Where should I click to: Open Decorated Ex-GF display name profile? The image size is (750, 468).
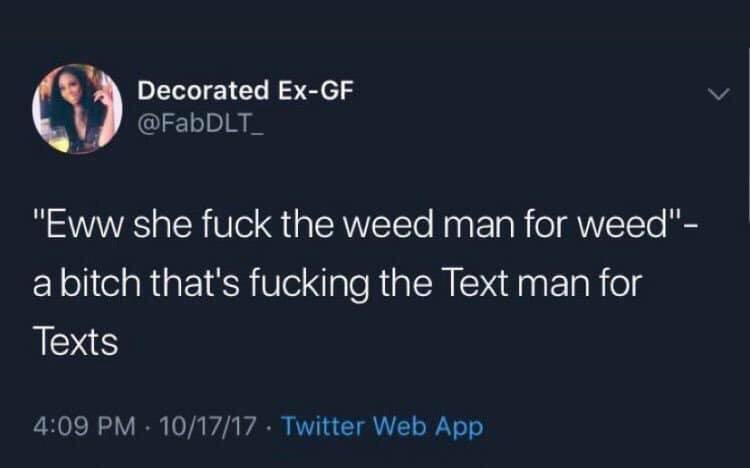coord(245,90)
